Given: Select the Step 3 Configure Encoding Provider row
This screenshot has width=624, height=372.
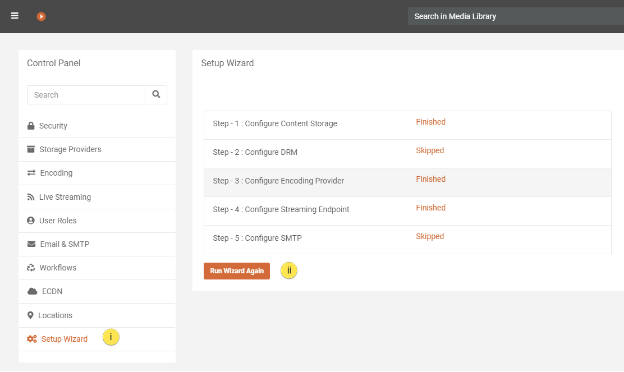Looking at the screenshot, I should click(x=408, y=182).
